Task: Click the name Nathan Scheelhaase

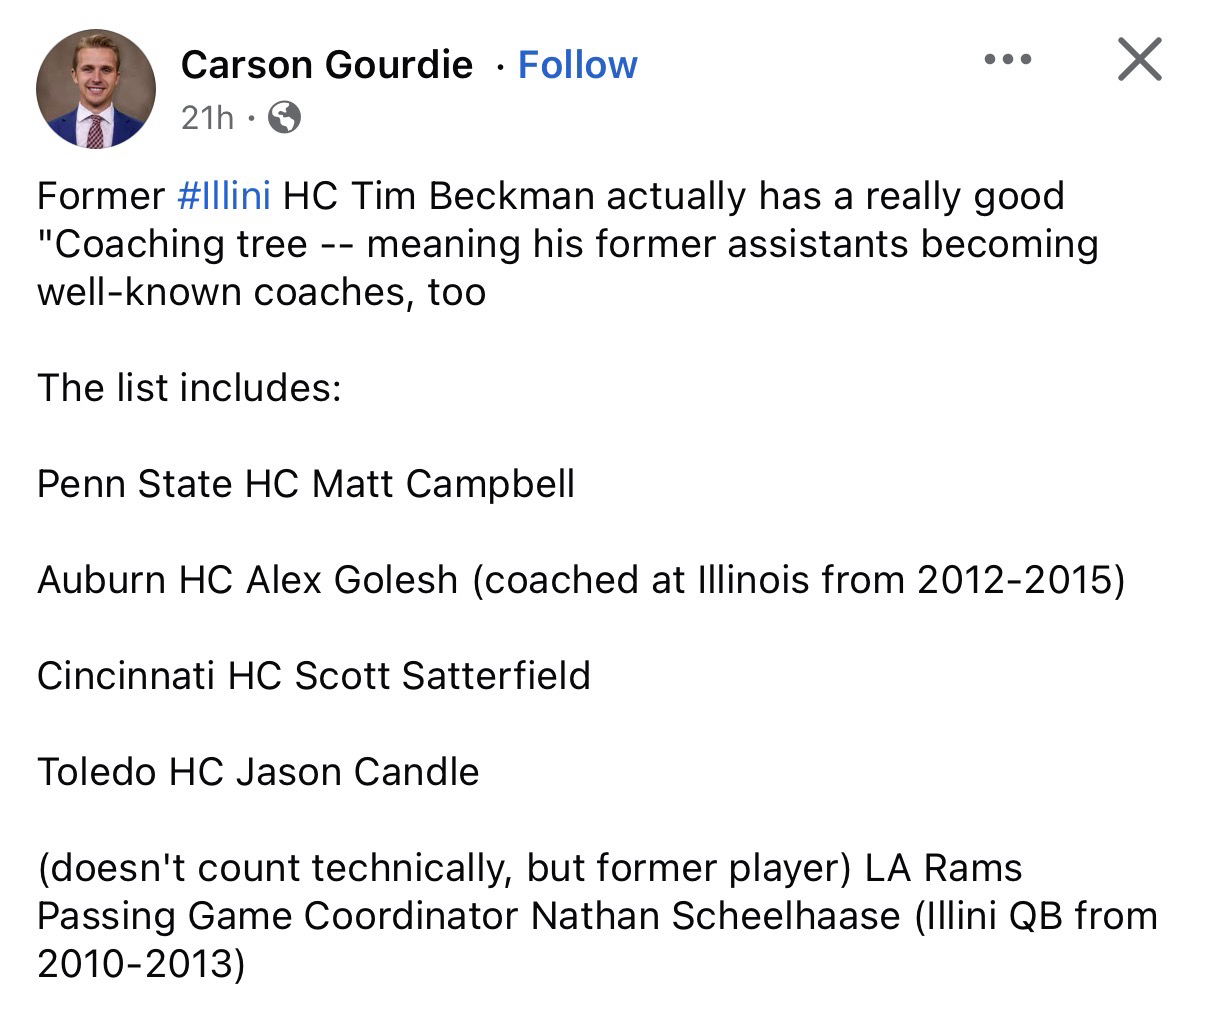Action: pyautogui.click(x=715, y=916)
